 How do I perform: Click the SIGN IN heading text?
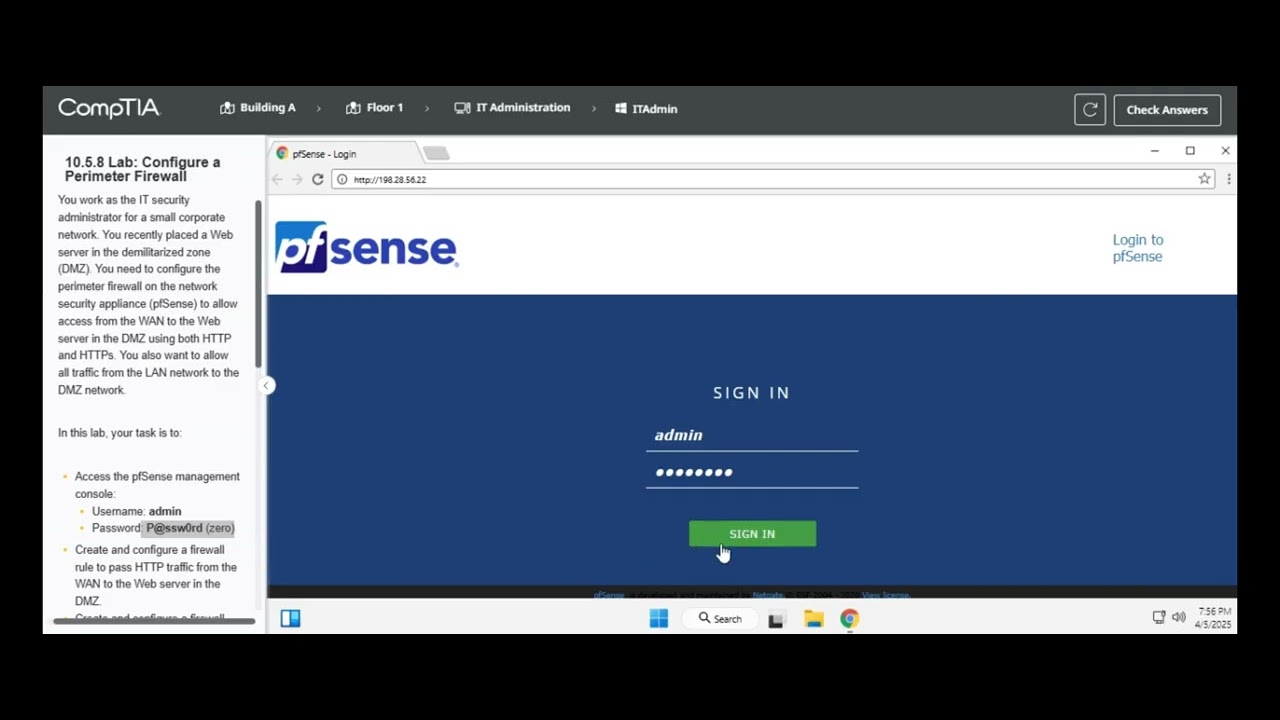click(x=752, y=393)
